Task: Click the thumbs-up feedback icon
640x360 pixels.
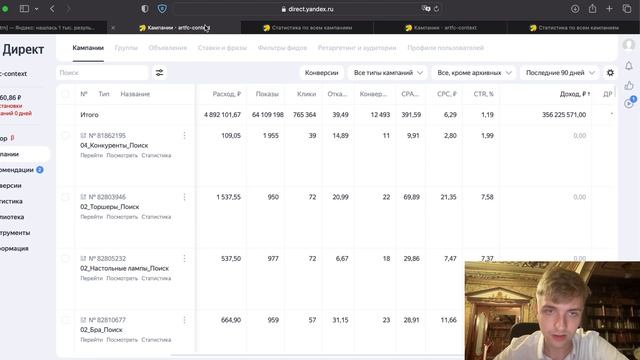Action: point(629,85)
